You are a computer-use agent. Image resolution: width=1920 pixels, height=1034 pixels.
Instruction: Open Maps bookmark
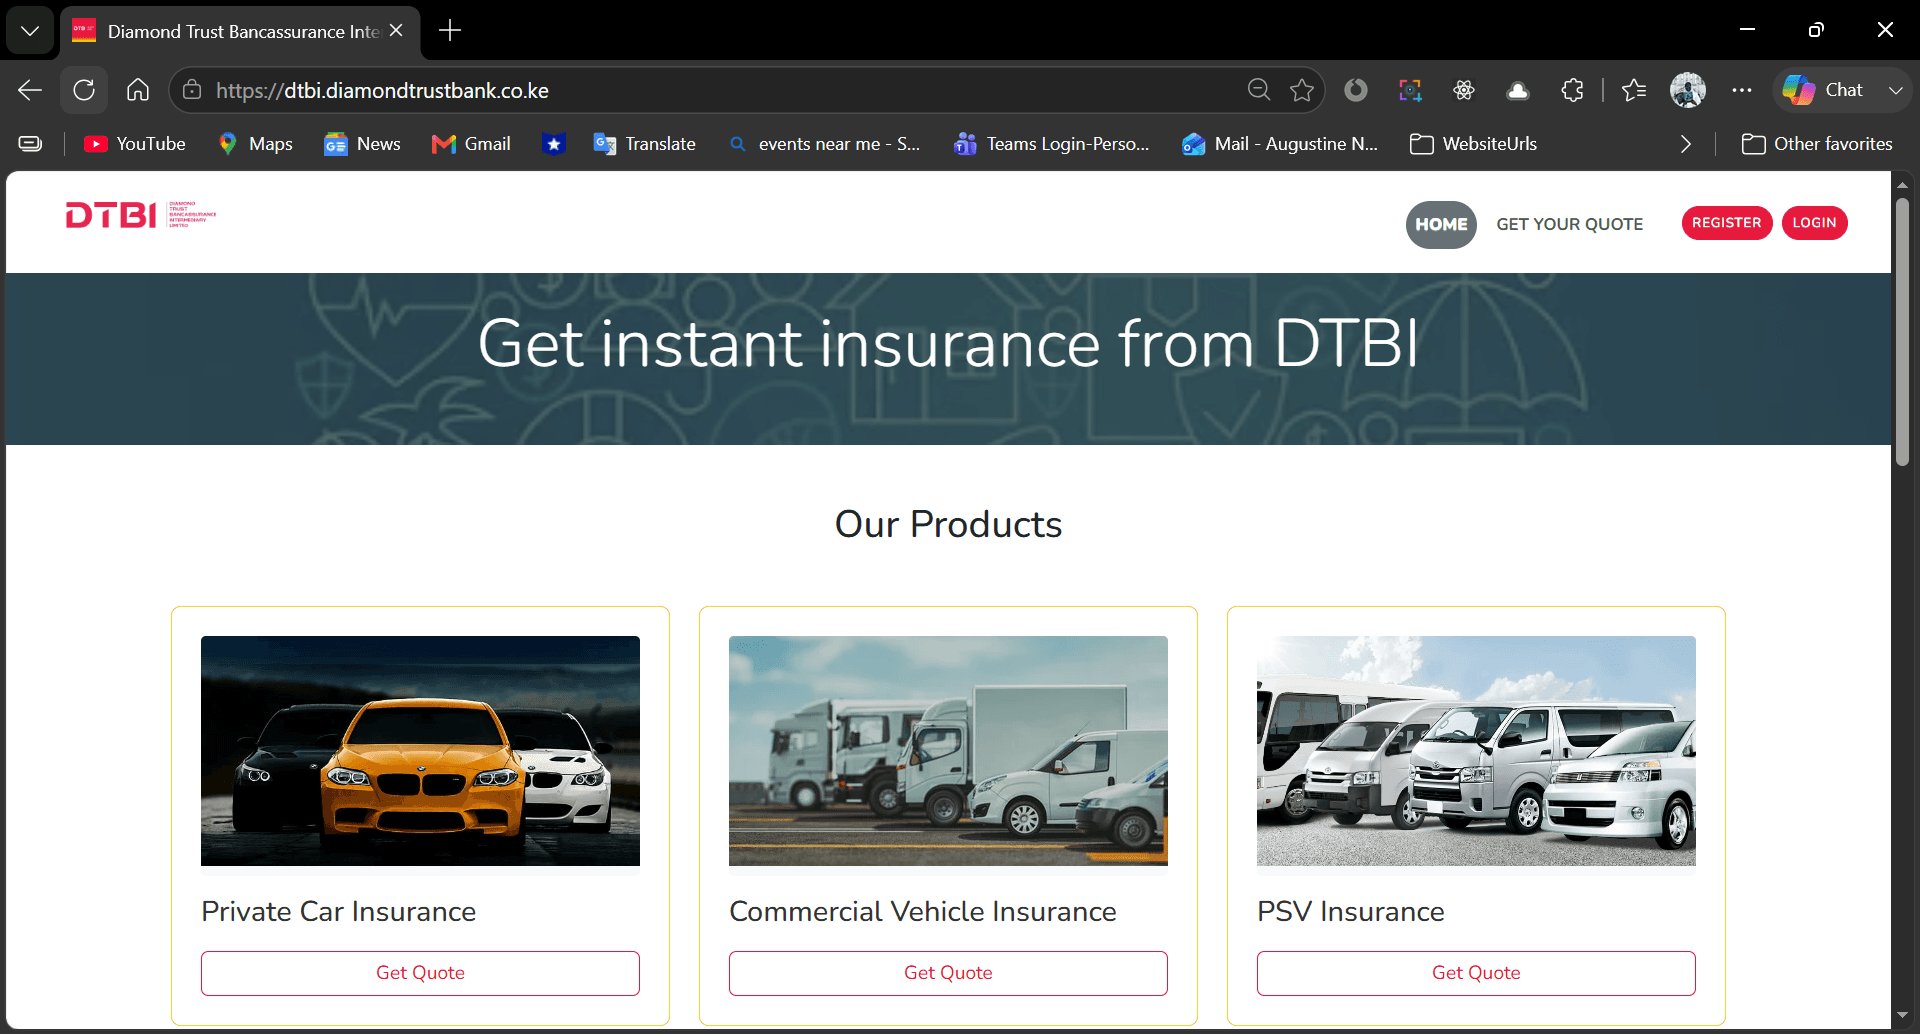click(x=256, y=144)
